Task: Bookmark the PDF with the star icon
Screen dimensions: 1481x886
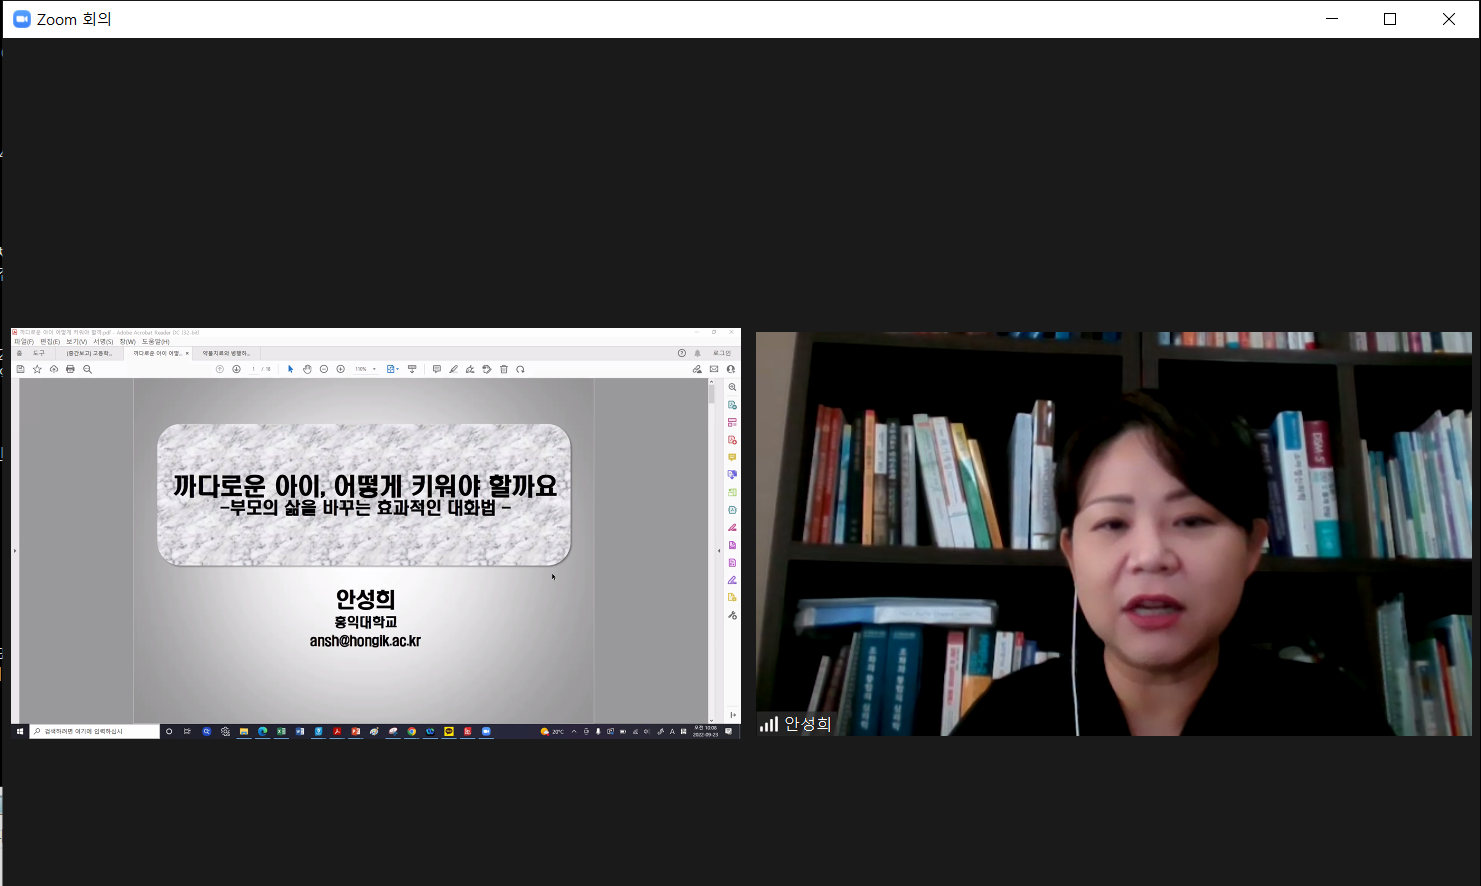Action: point(37,369)
